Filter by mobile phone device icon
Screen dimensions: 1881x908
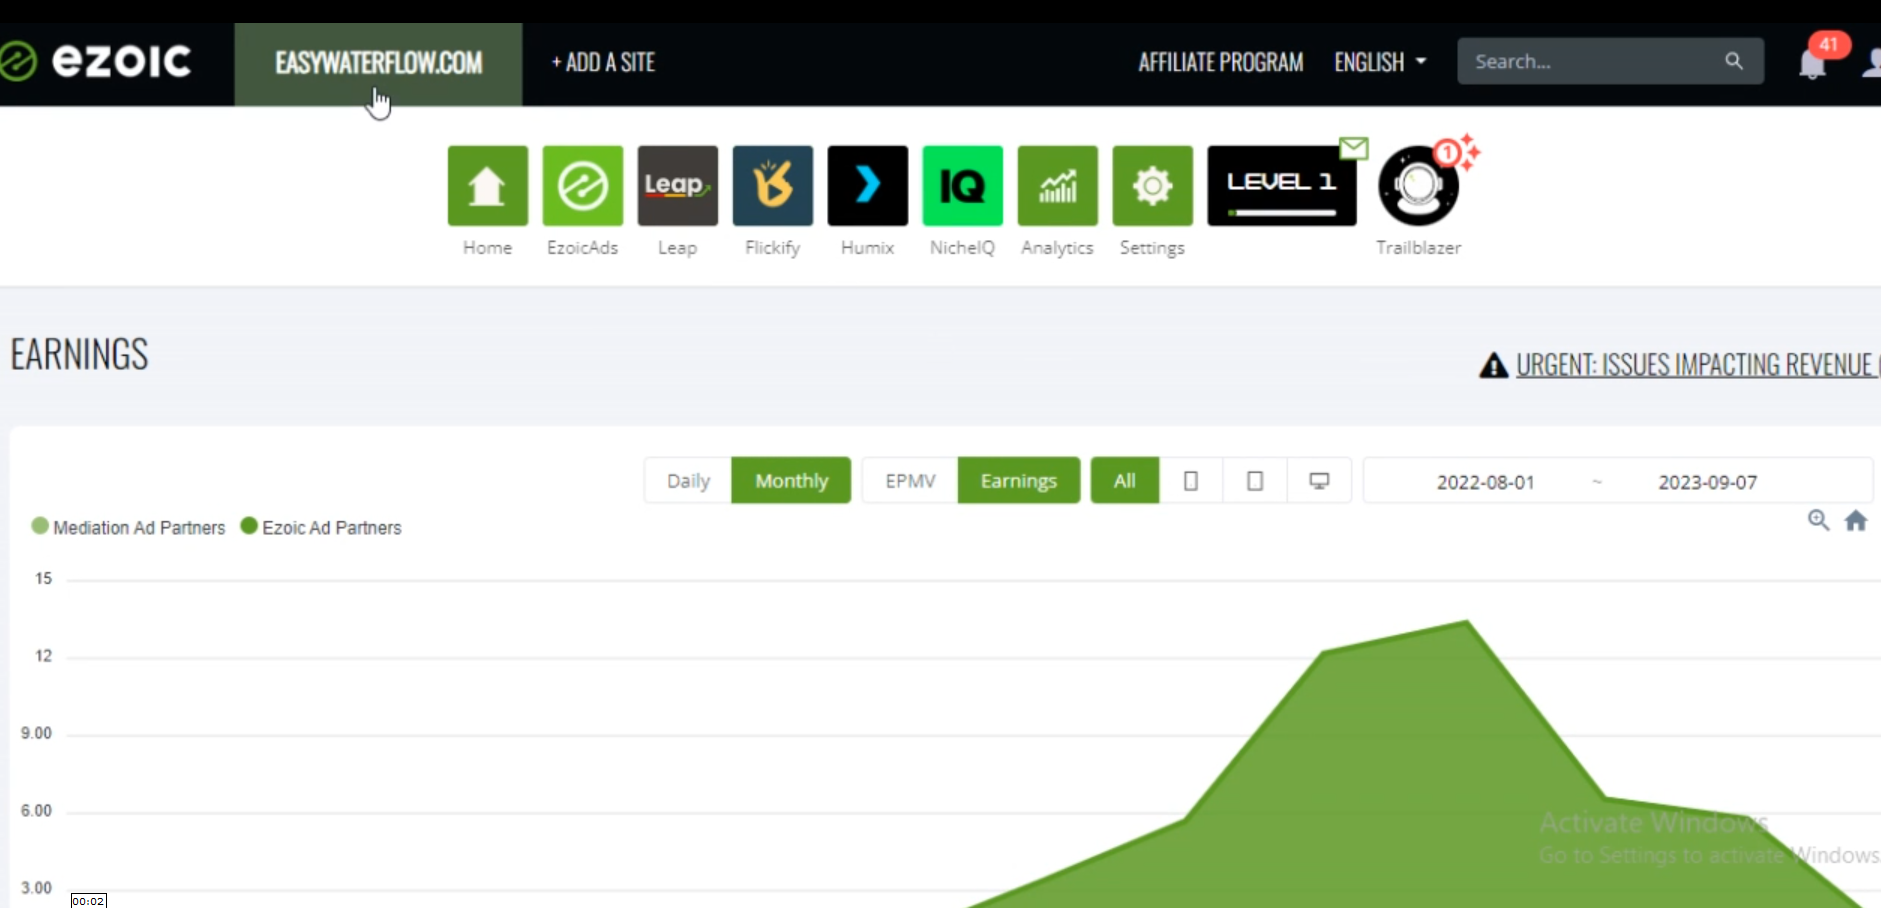1191,481
